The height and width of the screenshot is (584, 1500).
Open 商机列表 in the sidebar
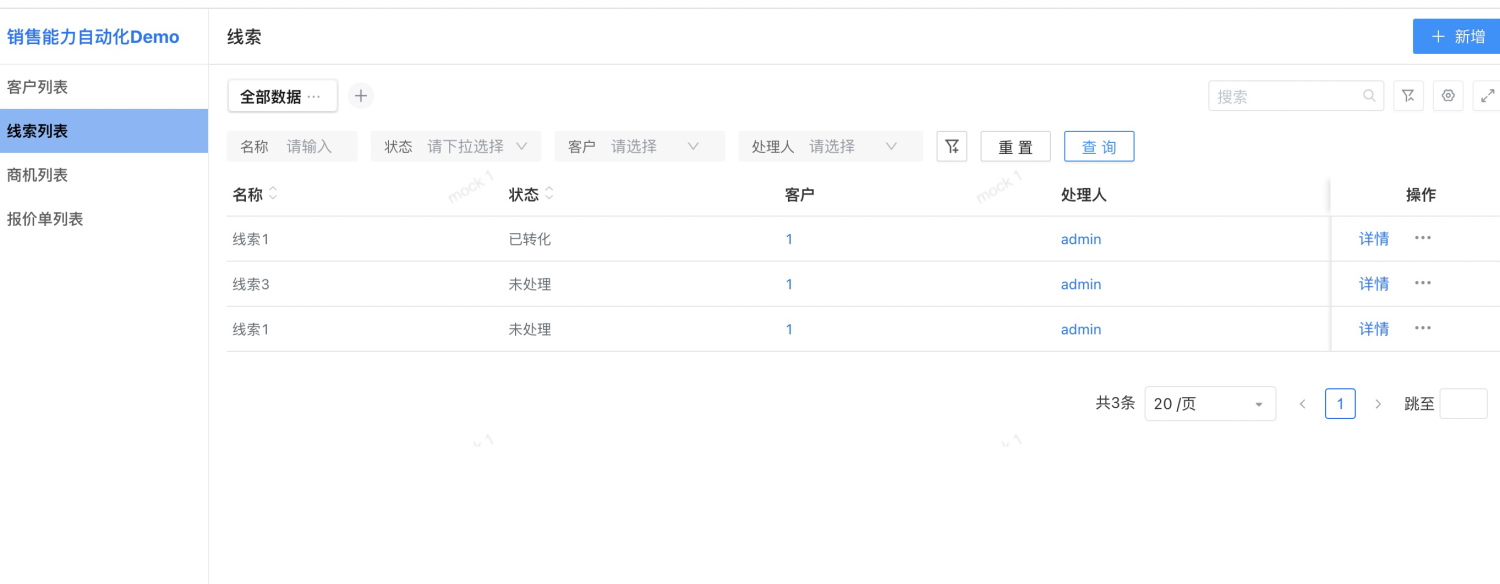click(x=104, y=175)
